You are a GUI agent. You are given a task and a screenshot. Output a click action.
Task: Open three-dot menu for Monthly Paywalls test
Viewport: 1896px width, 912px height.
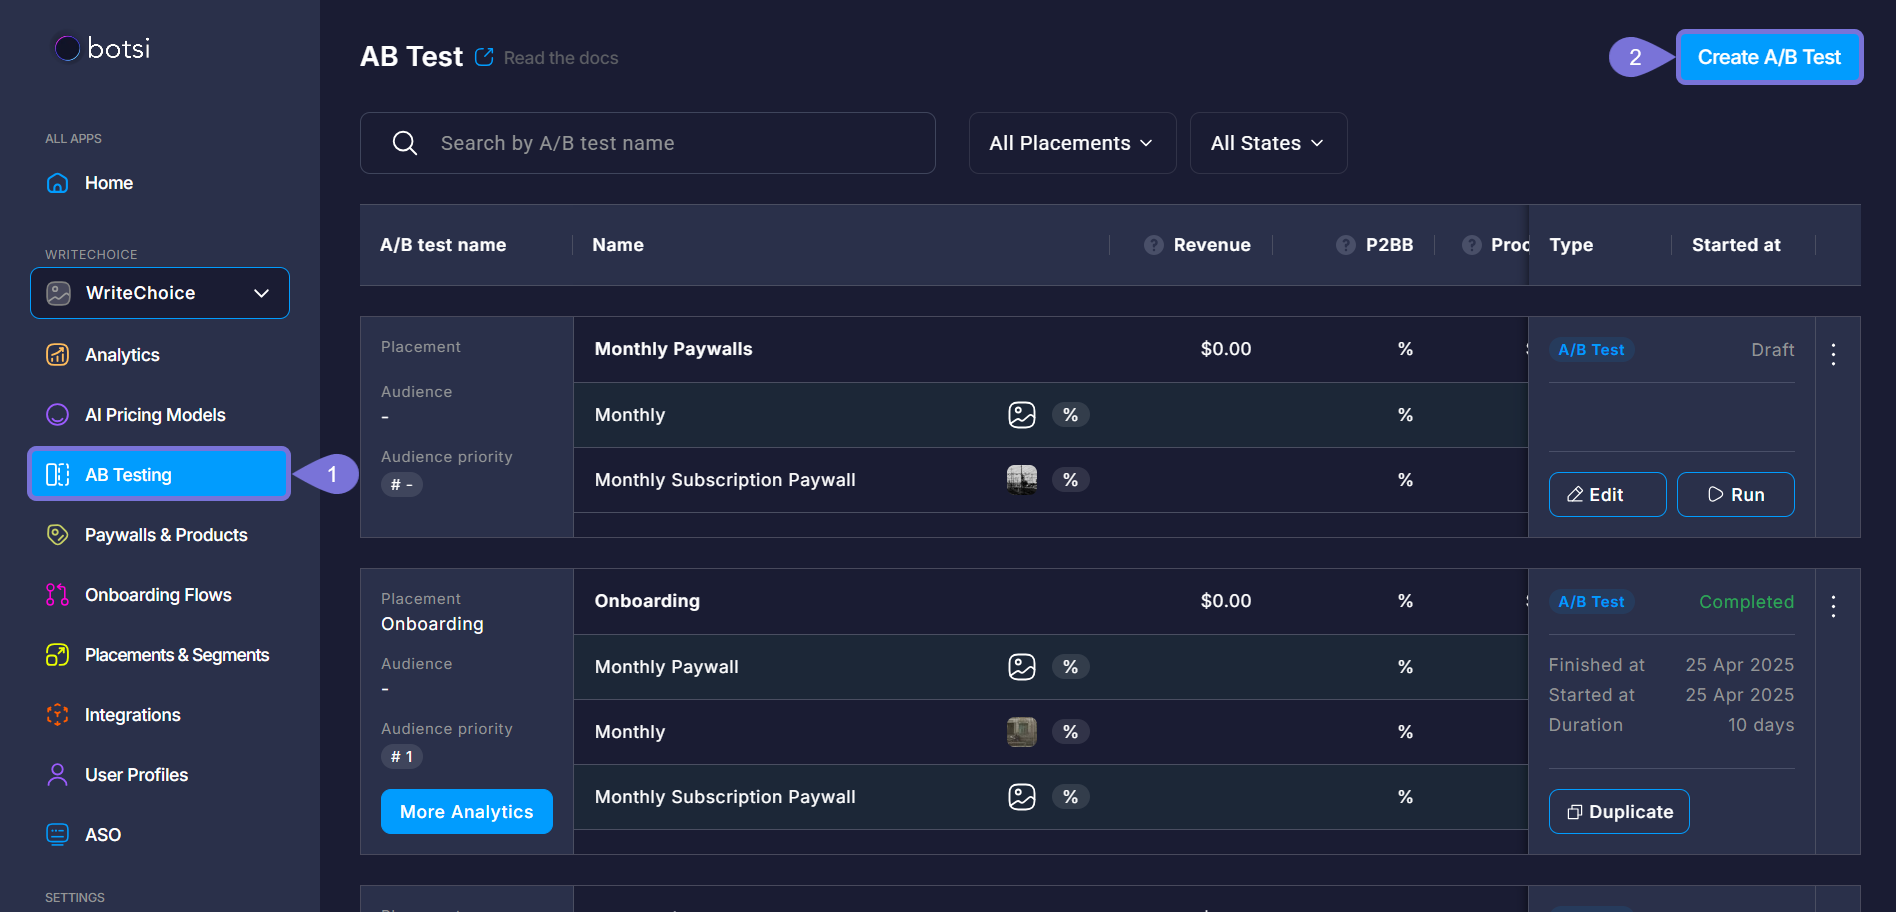tap(1832, 354)
